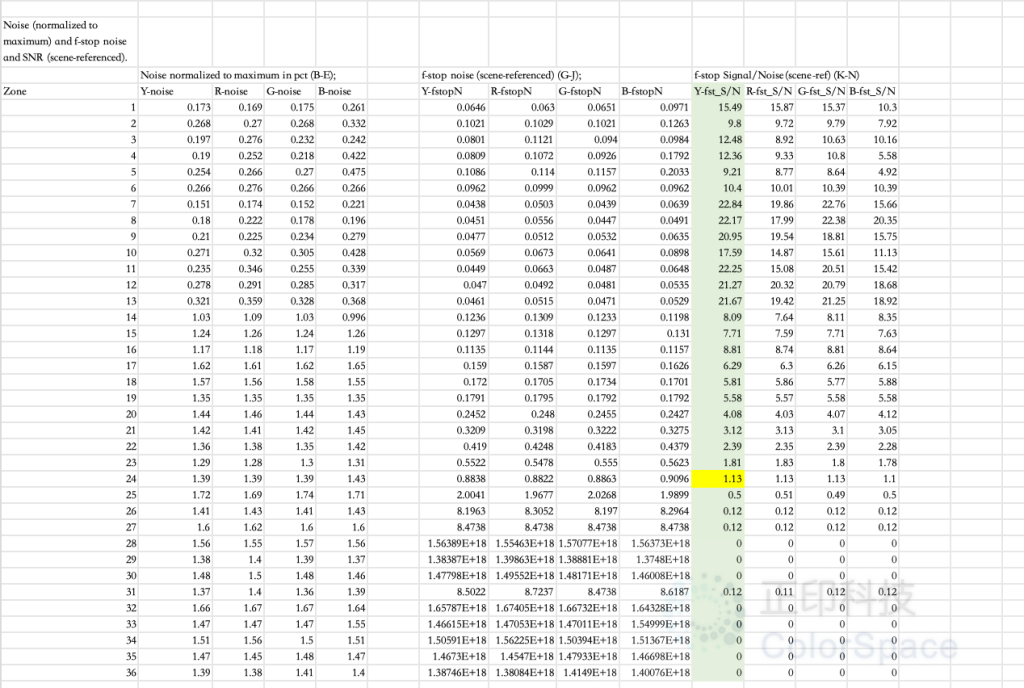
Task: Click the yellow highlighted 1.13 cell
Action: click(718, 479)
